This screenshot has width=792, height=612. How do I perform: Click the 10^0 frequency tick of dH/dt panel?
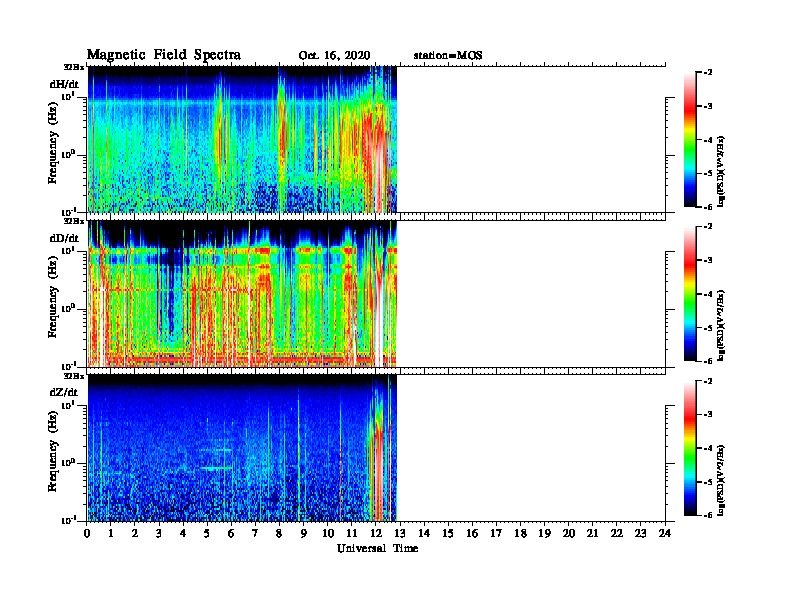[68, 154]
